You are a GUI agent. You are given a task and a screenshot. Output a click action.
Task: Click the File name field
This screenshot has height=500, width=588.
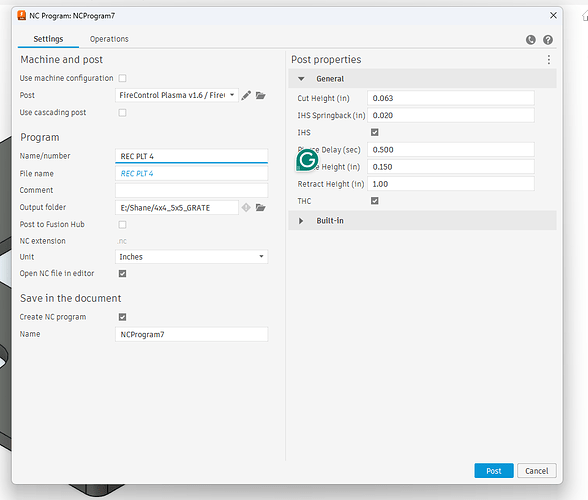click(191, 173)
